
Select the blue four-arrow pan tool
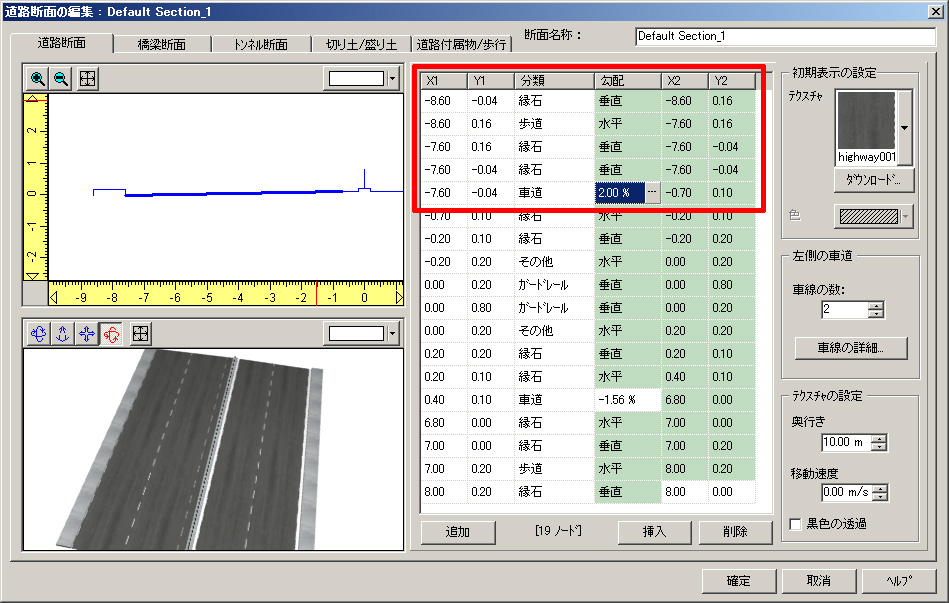click(85, 334)
